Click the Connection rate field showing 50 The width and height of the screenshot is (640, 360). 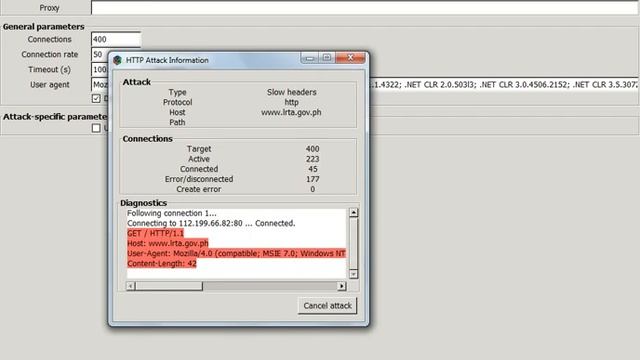(x=99, y=54)
